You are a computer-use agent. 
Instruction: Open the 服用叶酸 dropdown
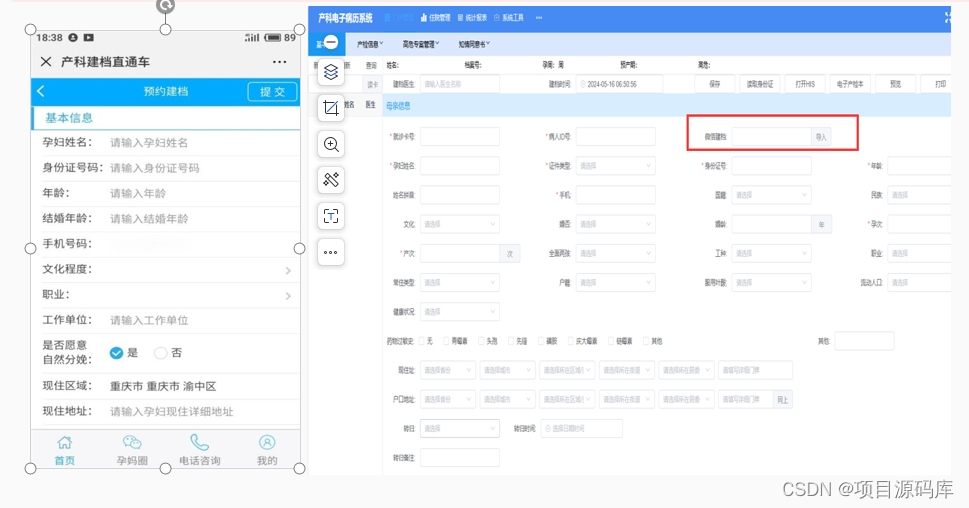(771, 282)
